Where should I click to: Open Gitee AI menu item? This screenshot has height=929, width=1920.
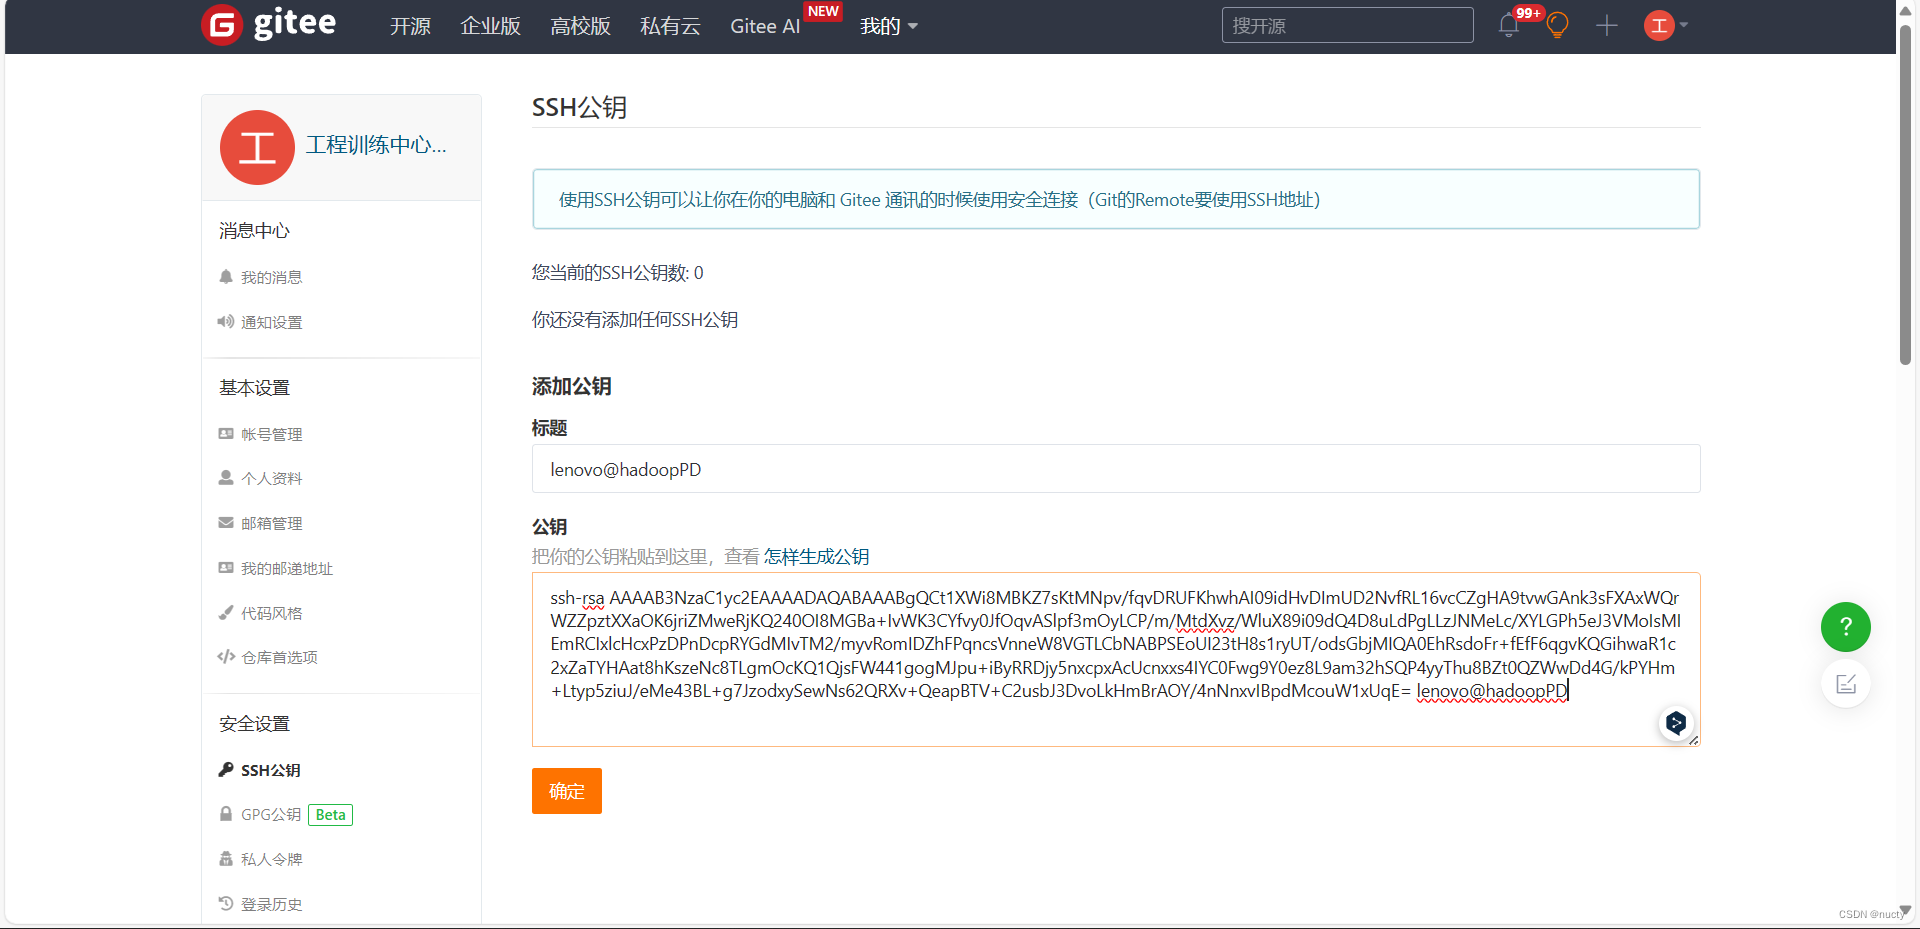pyautogui.click(x=765, y=26)
